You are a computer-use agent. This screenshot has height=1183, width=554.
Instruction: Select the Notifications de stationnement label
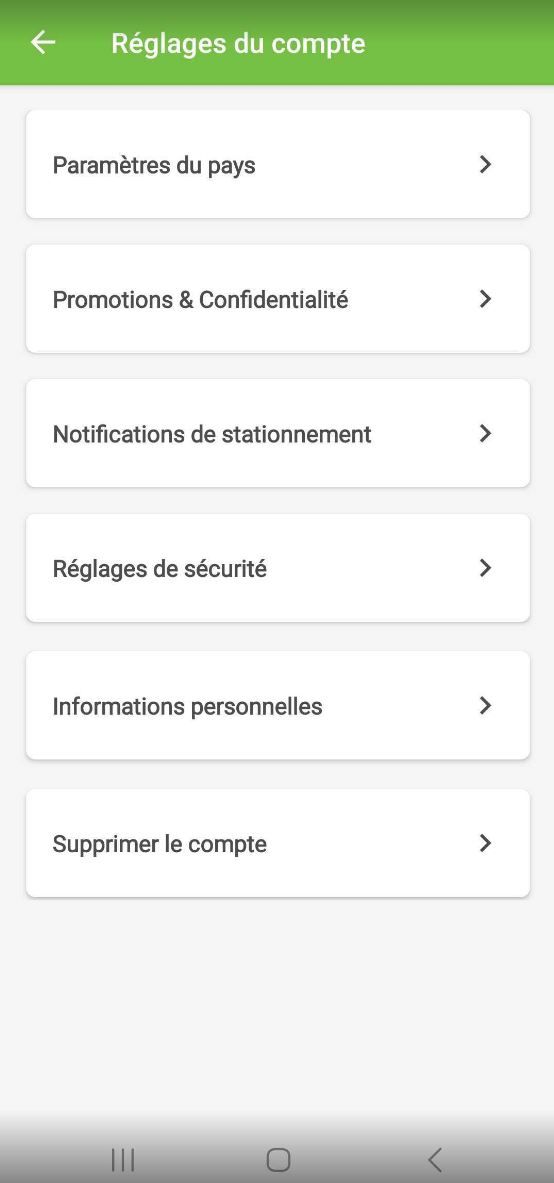point(212,434)
